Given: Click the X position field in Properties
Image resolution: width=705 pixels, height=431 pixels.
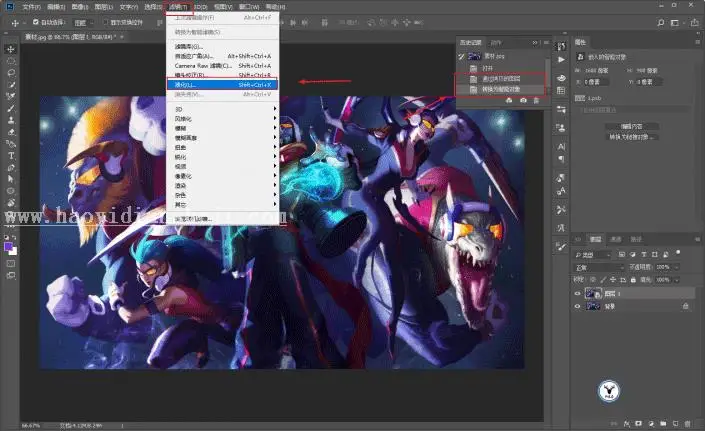Looking at the screenshot, I should (597, 82).
